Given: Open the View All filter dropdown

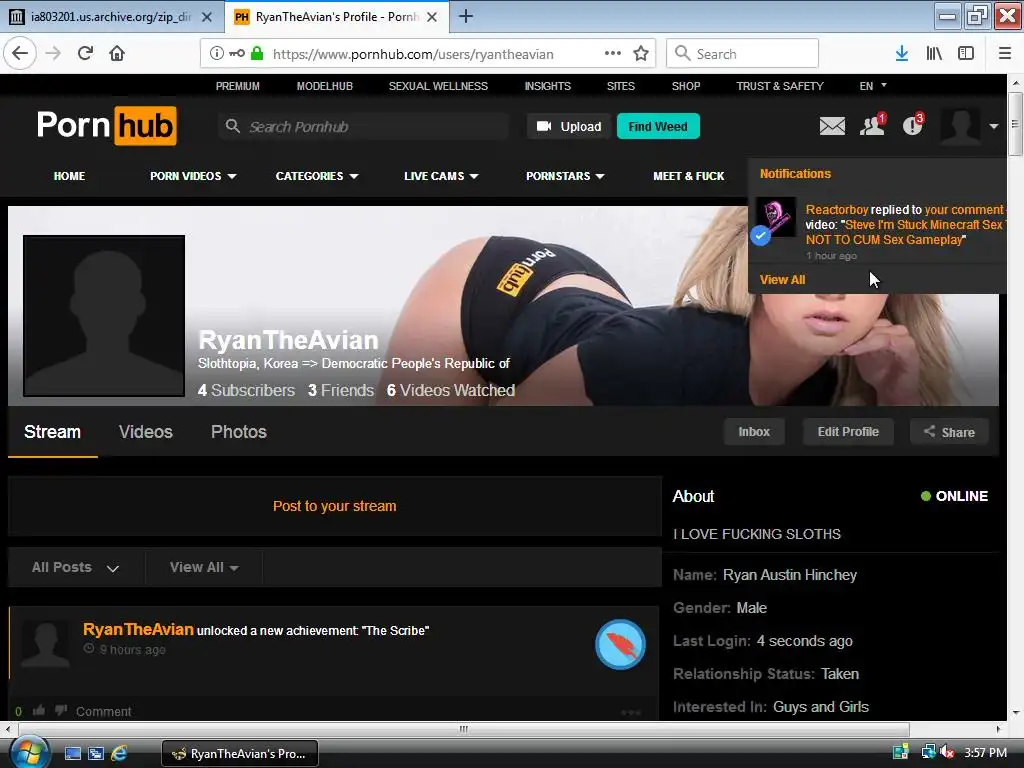Looking at the screenshot, I should pos(204,567).
